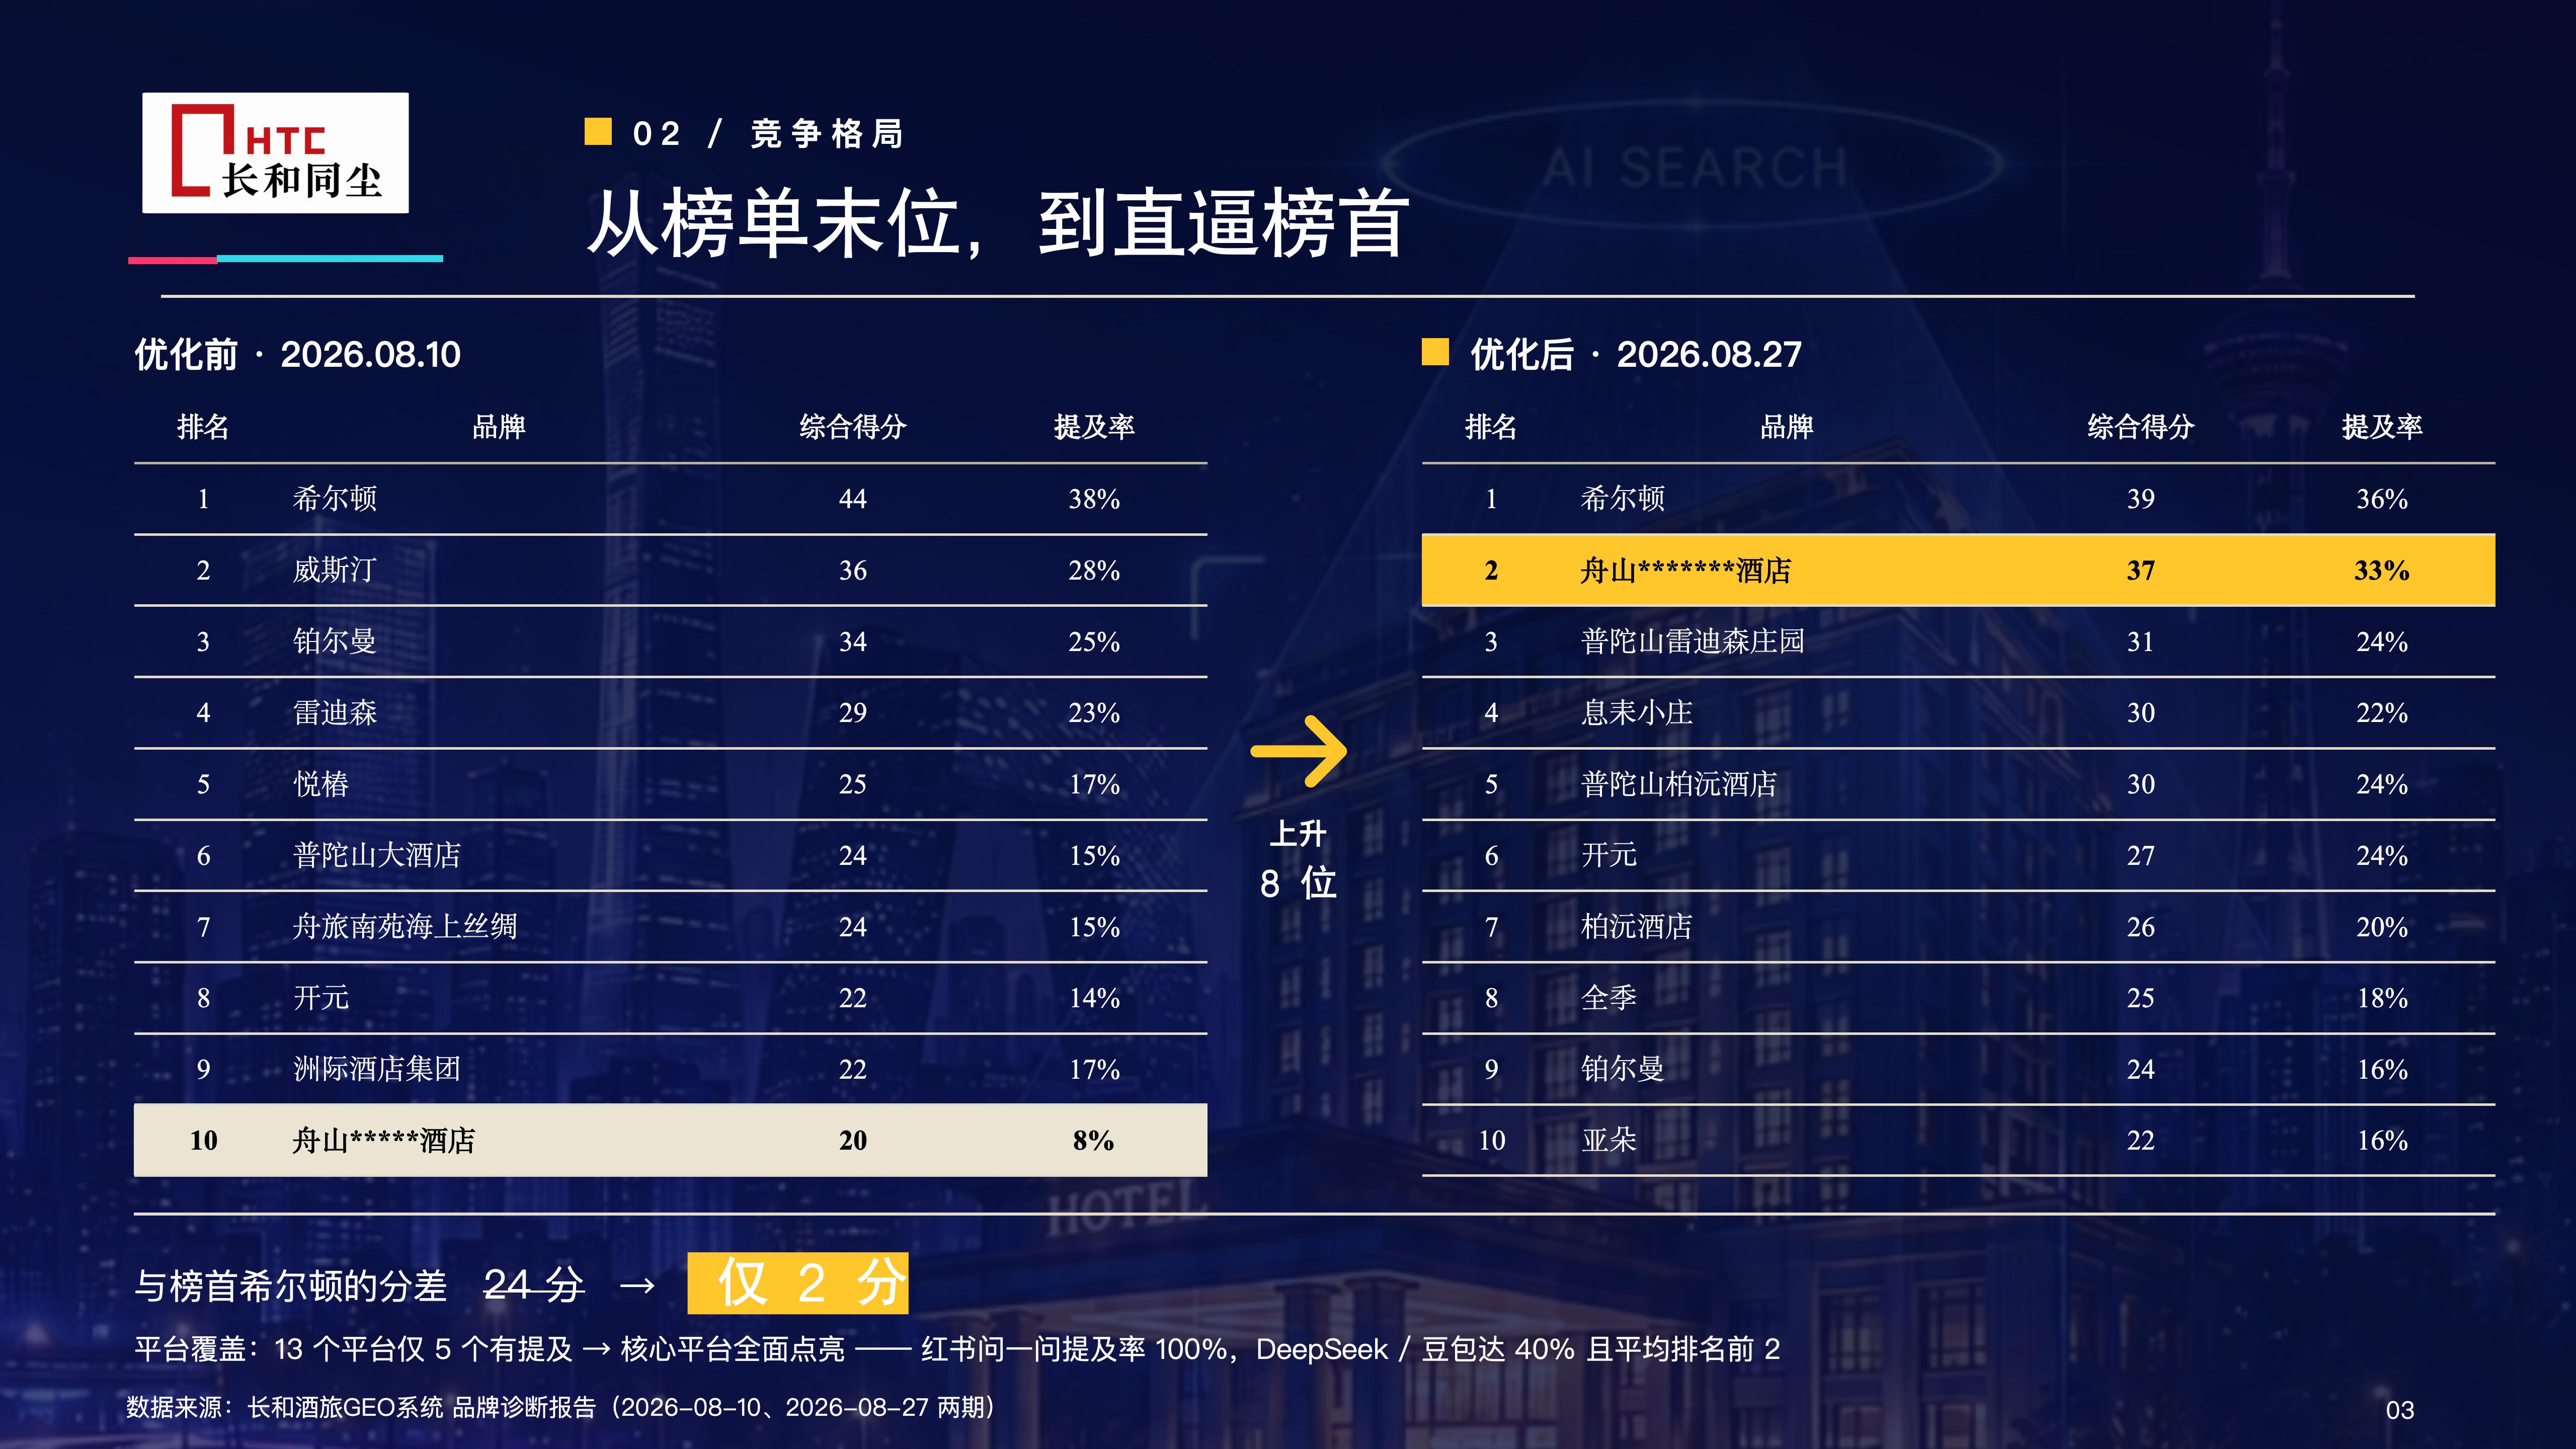Click 悦椿 in the before table

[x=321, y=784]
